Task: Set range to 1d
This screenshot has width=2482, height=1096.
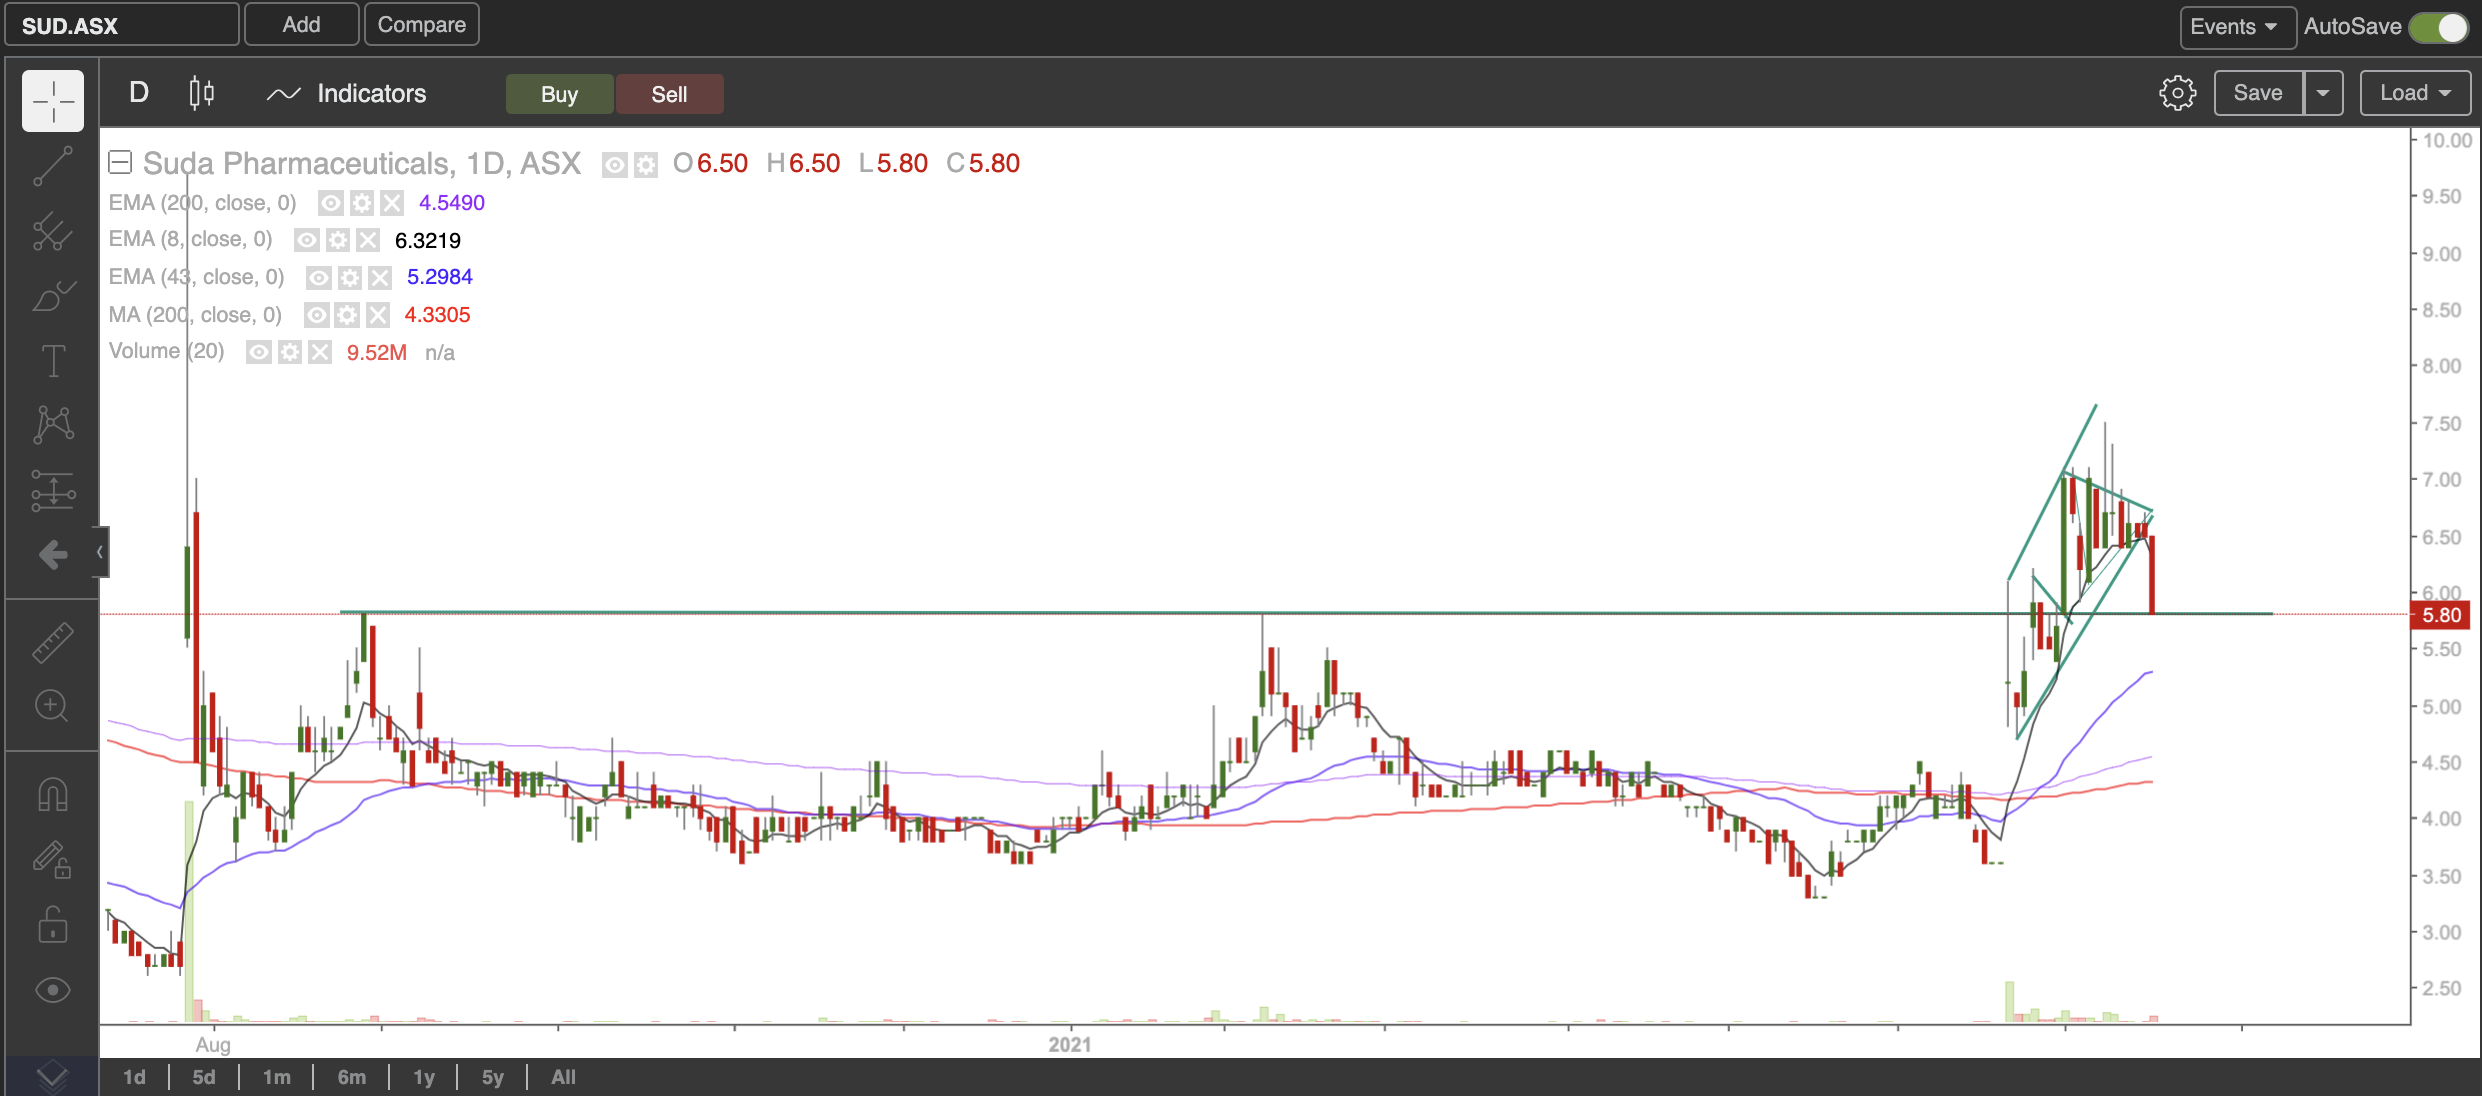Action: (x=134, y=1077)
